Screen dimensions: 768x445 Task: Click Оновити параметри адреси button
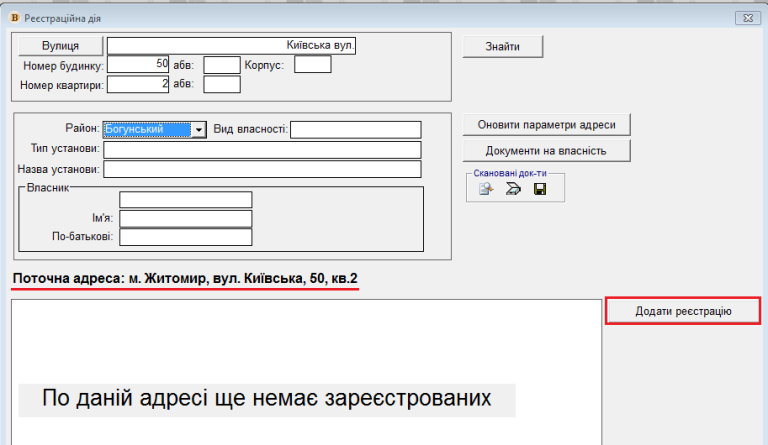coord(546,125)
